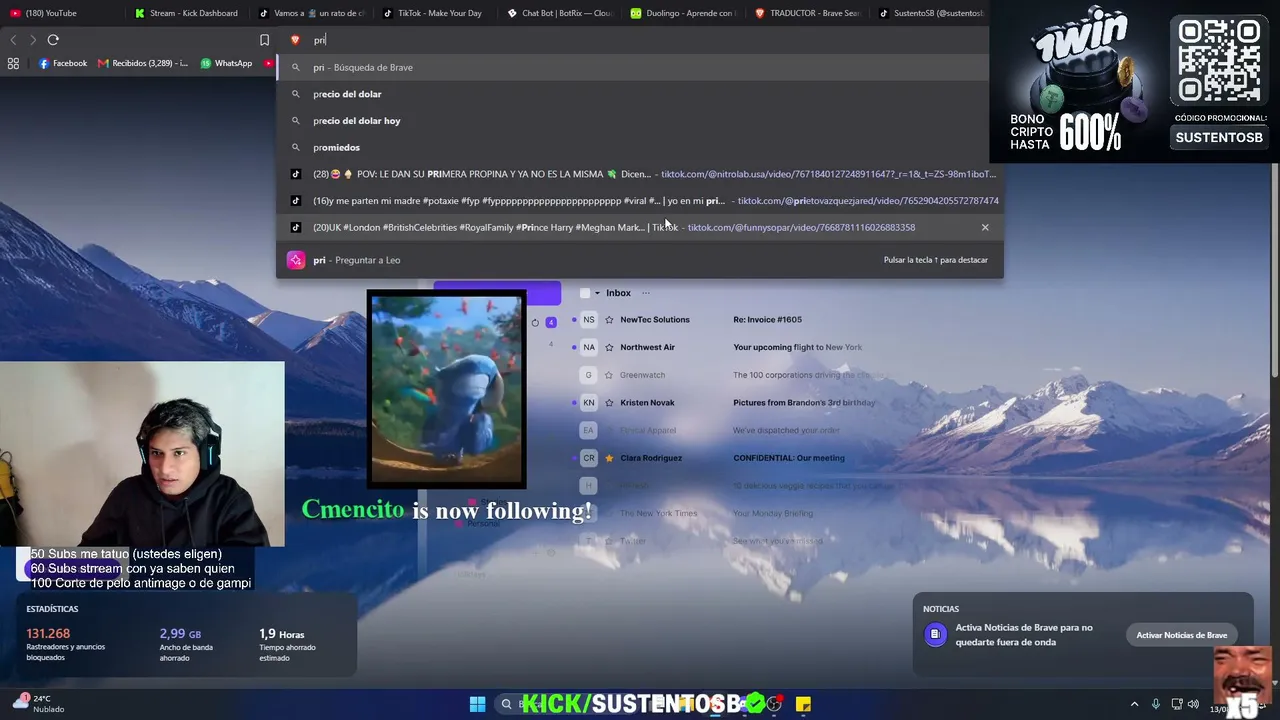
Task: Open the Chat Bot | BotRix tab
Action: 558,13
